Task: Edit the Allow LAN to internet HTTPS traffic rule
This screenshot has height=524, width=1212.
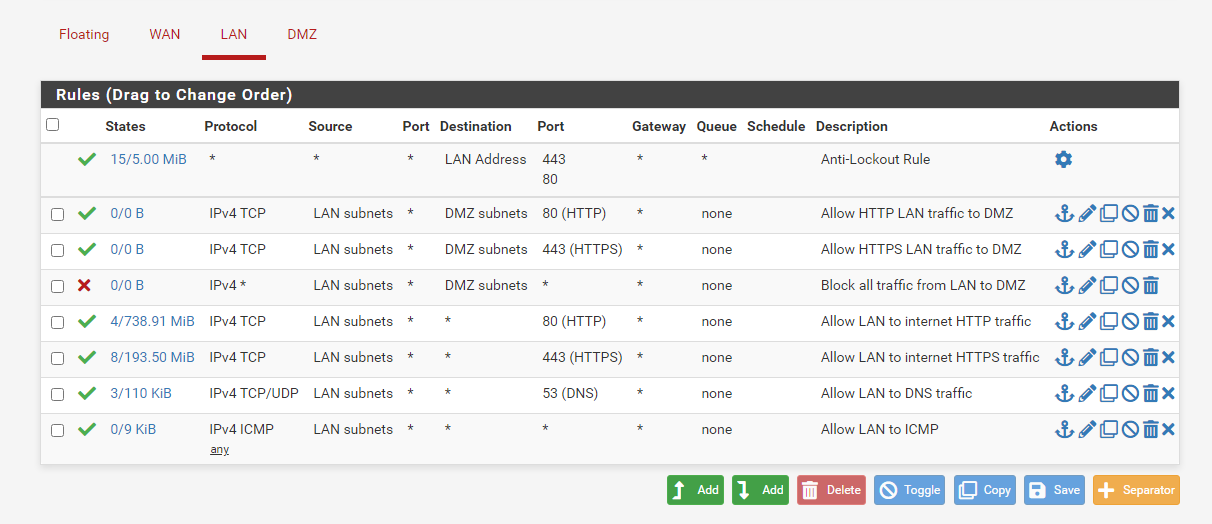Action: point(1088,357)
